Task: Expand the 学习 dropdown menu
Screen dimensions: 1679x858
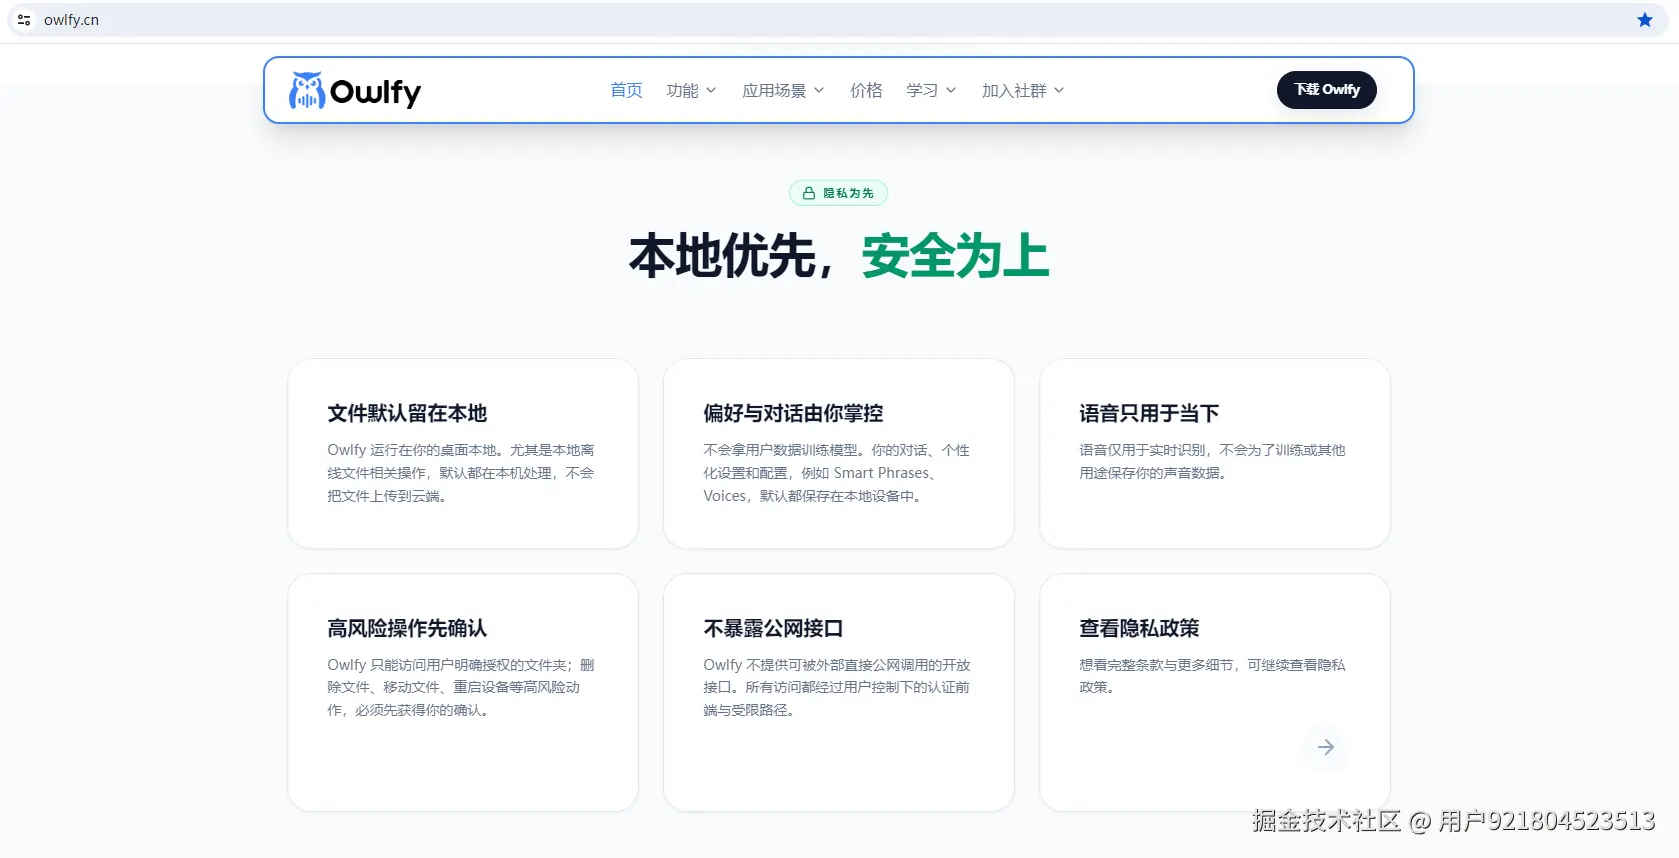Action: tap(931, 90)
